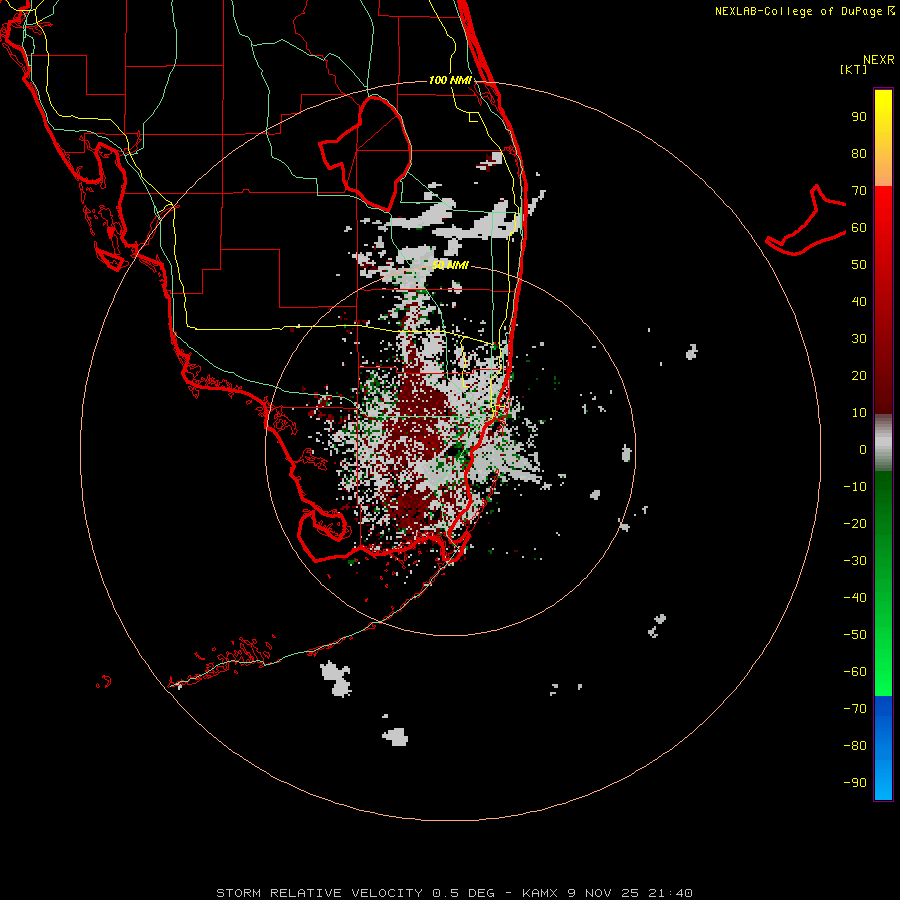The height and width of the screenshot is (900, 900).
Task: Click the 0 value on the velocity scale
Action: pyautogui.click(x=863, y=450)
